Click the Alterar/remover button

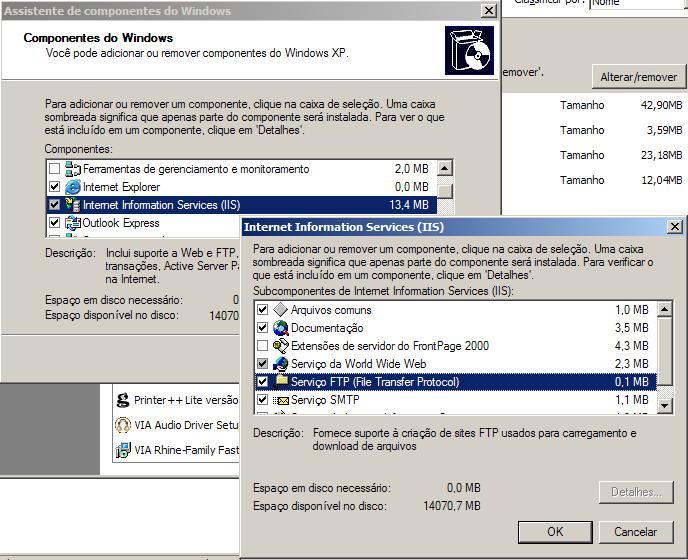point(638,77)
